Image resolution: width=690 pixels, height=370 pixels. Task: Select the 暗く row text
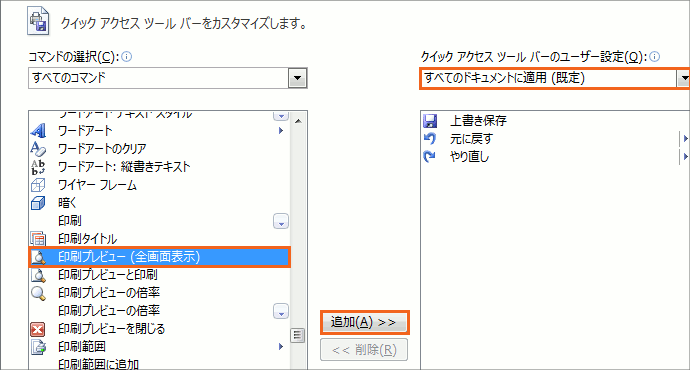(68, 203)
